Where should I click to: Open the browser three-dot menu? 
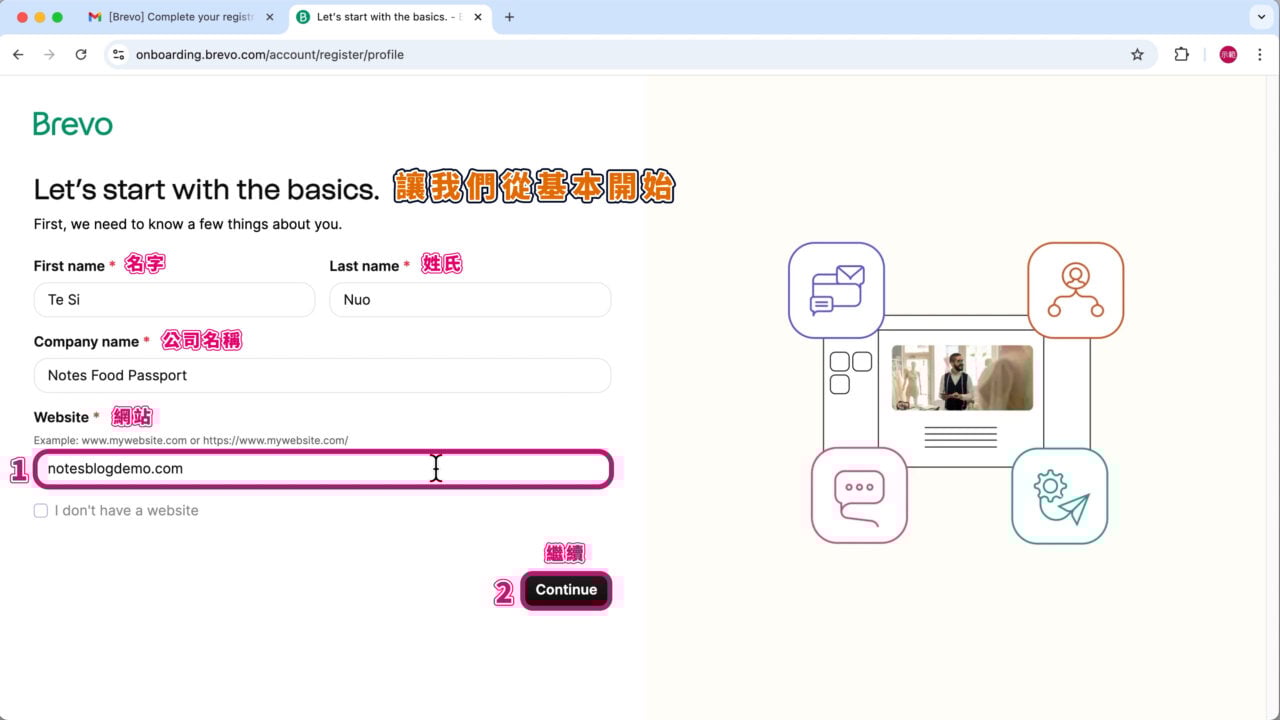point(1260,54)
